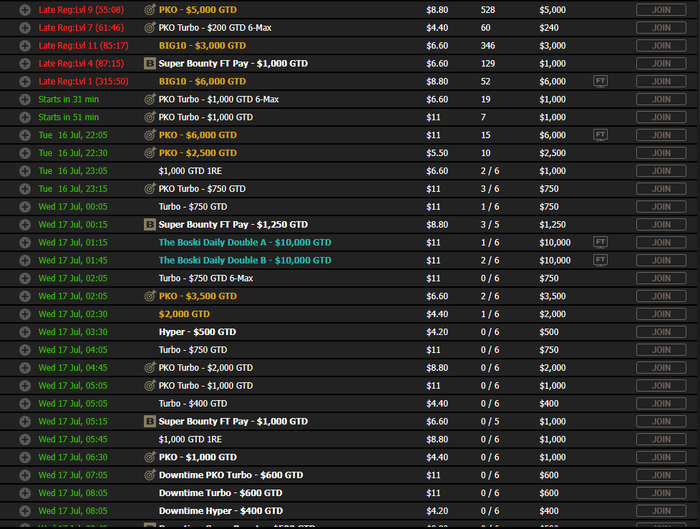Image resolution: width=700 pixels, height=529 pixels.
Task: Select The Boski Daily Double A - $10,000 GTD
Action: pyautogui.click(x=245, y=242)
